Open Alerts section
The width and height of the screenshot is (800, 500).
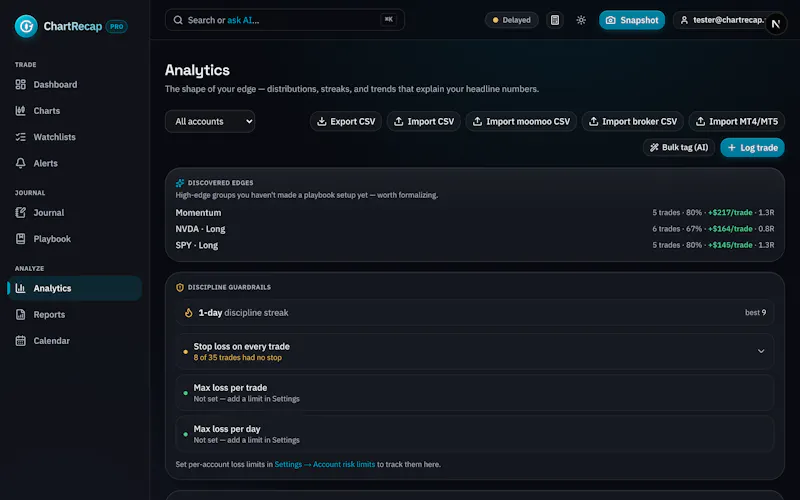click(74, 163)
